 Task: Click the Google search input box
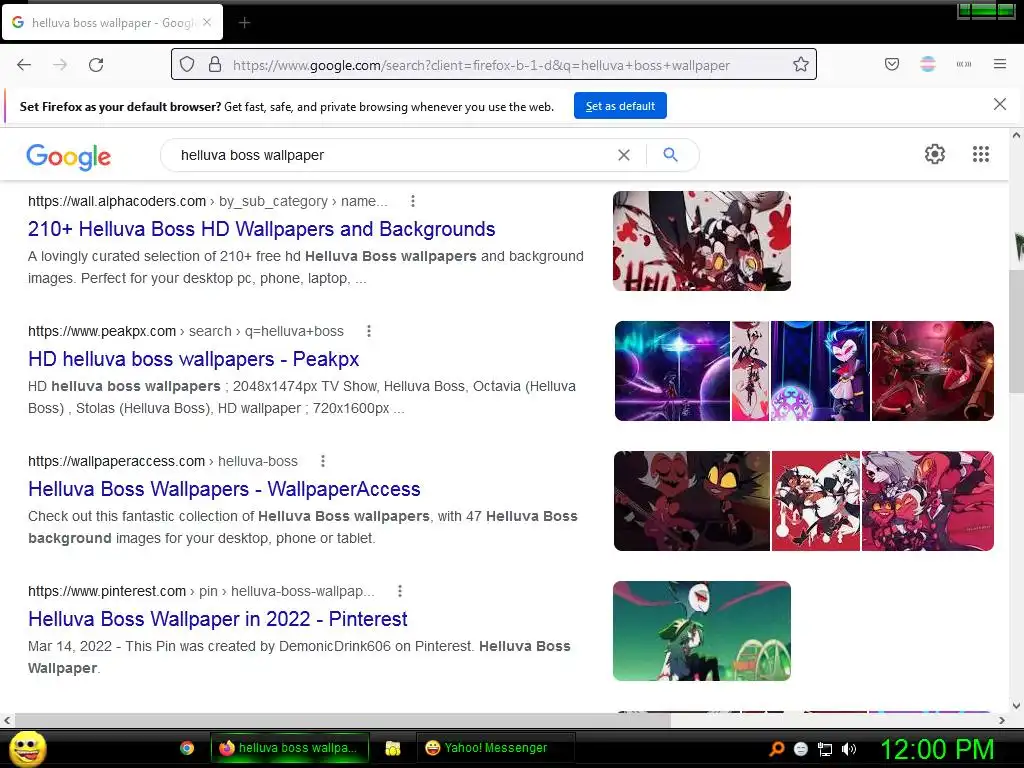pos(392,155)
